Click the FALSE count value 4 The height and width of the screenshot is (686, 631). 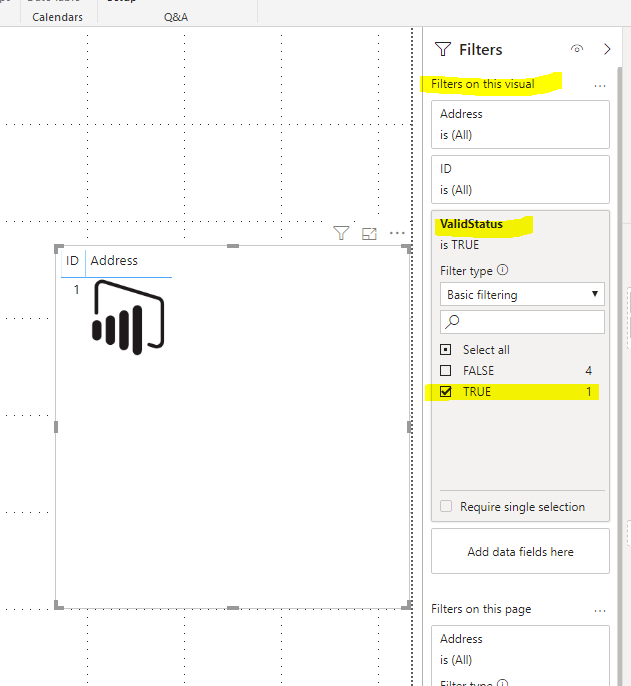click(589, 371)
